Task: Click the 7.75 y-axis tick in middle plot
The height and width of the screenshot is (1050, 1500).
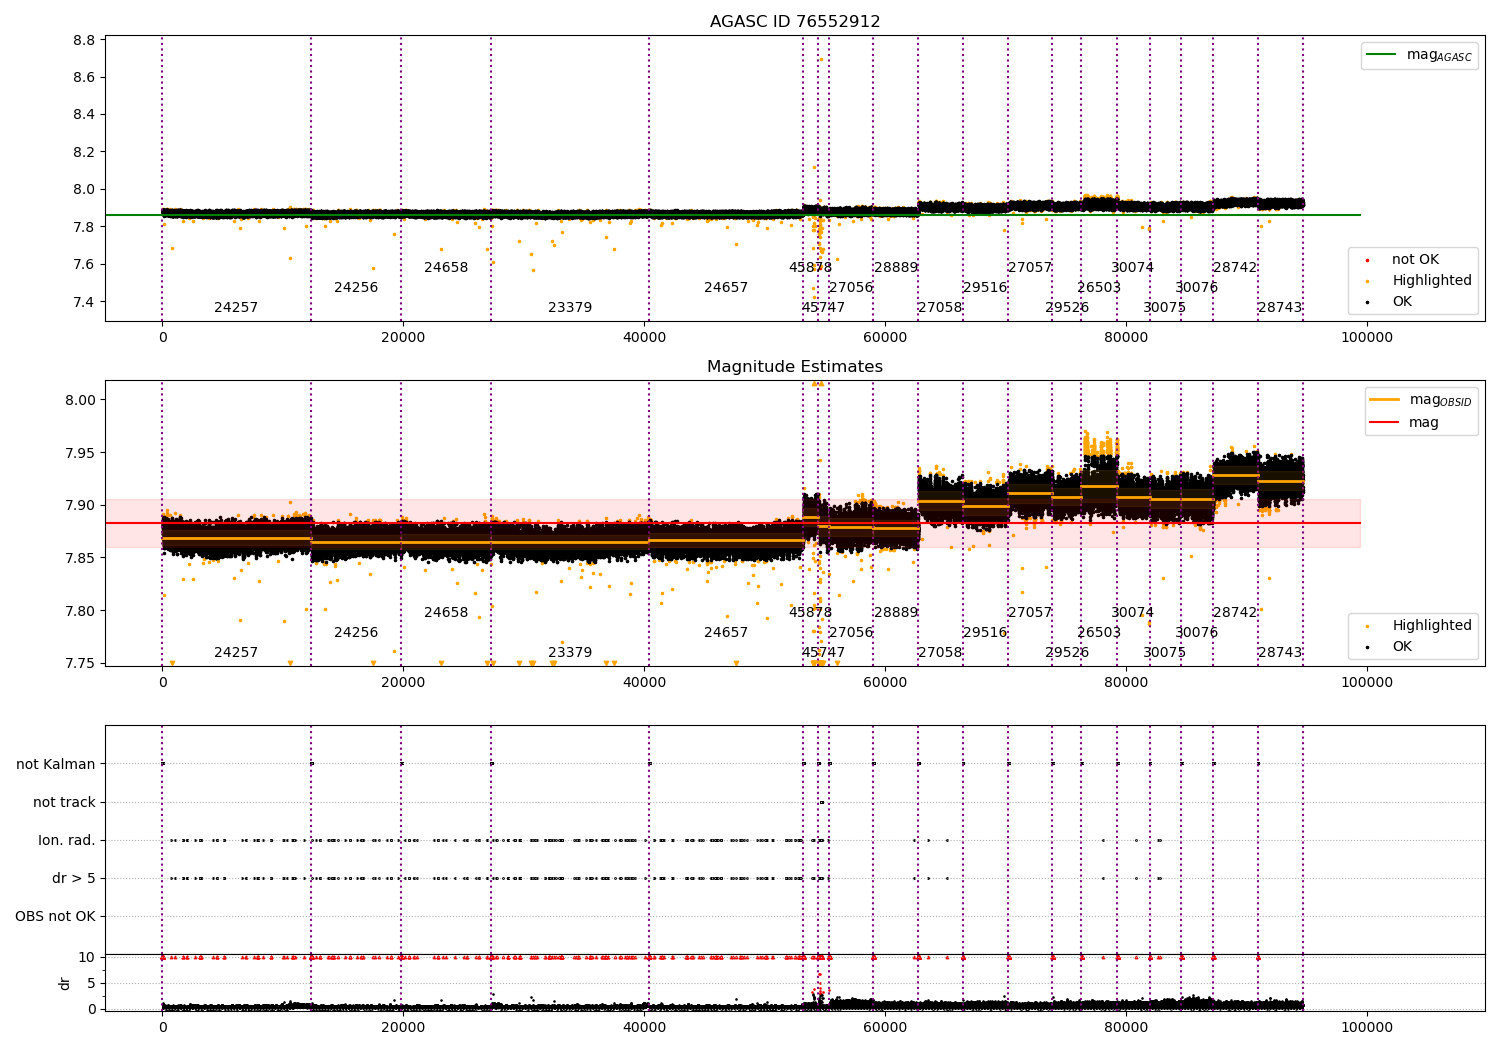Action: tap(81, 664)
